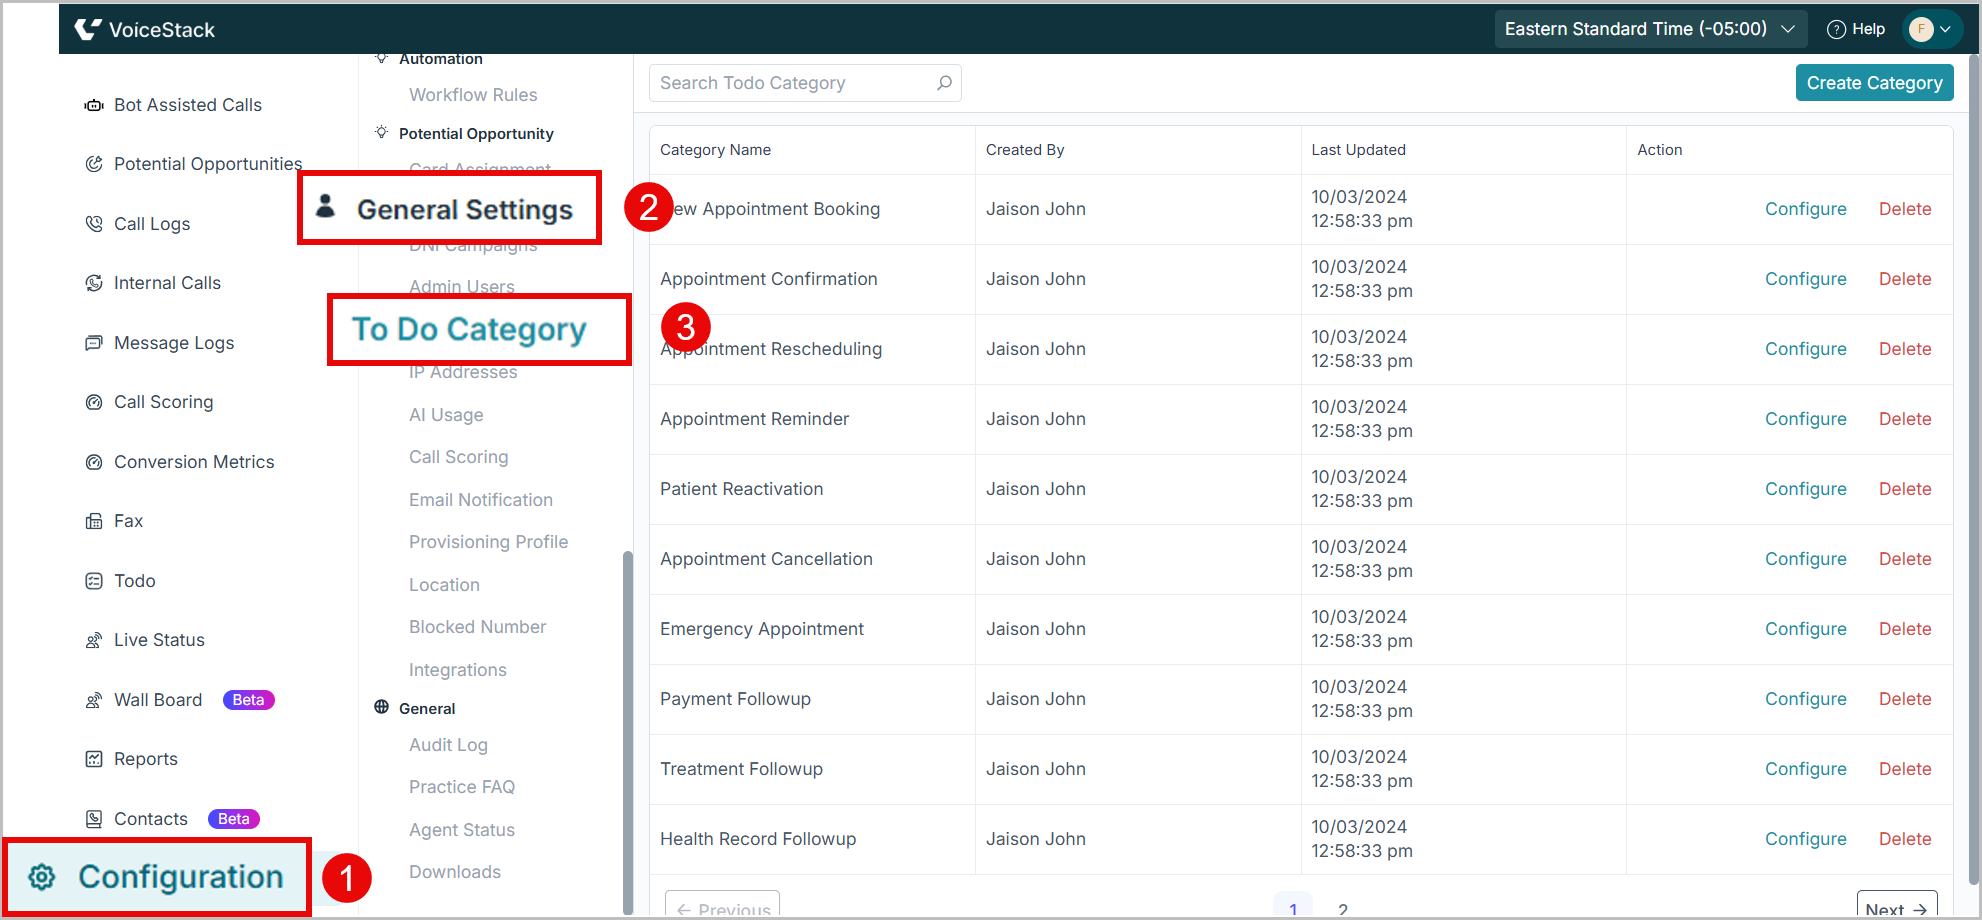The width and height of the screenshot is (1982, 920).
Task: Open Blocked Number settings
Action: pos(477,627)
